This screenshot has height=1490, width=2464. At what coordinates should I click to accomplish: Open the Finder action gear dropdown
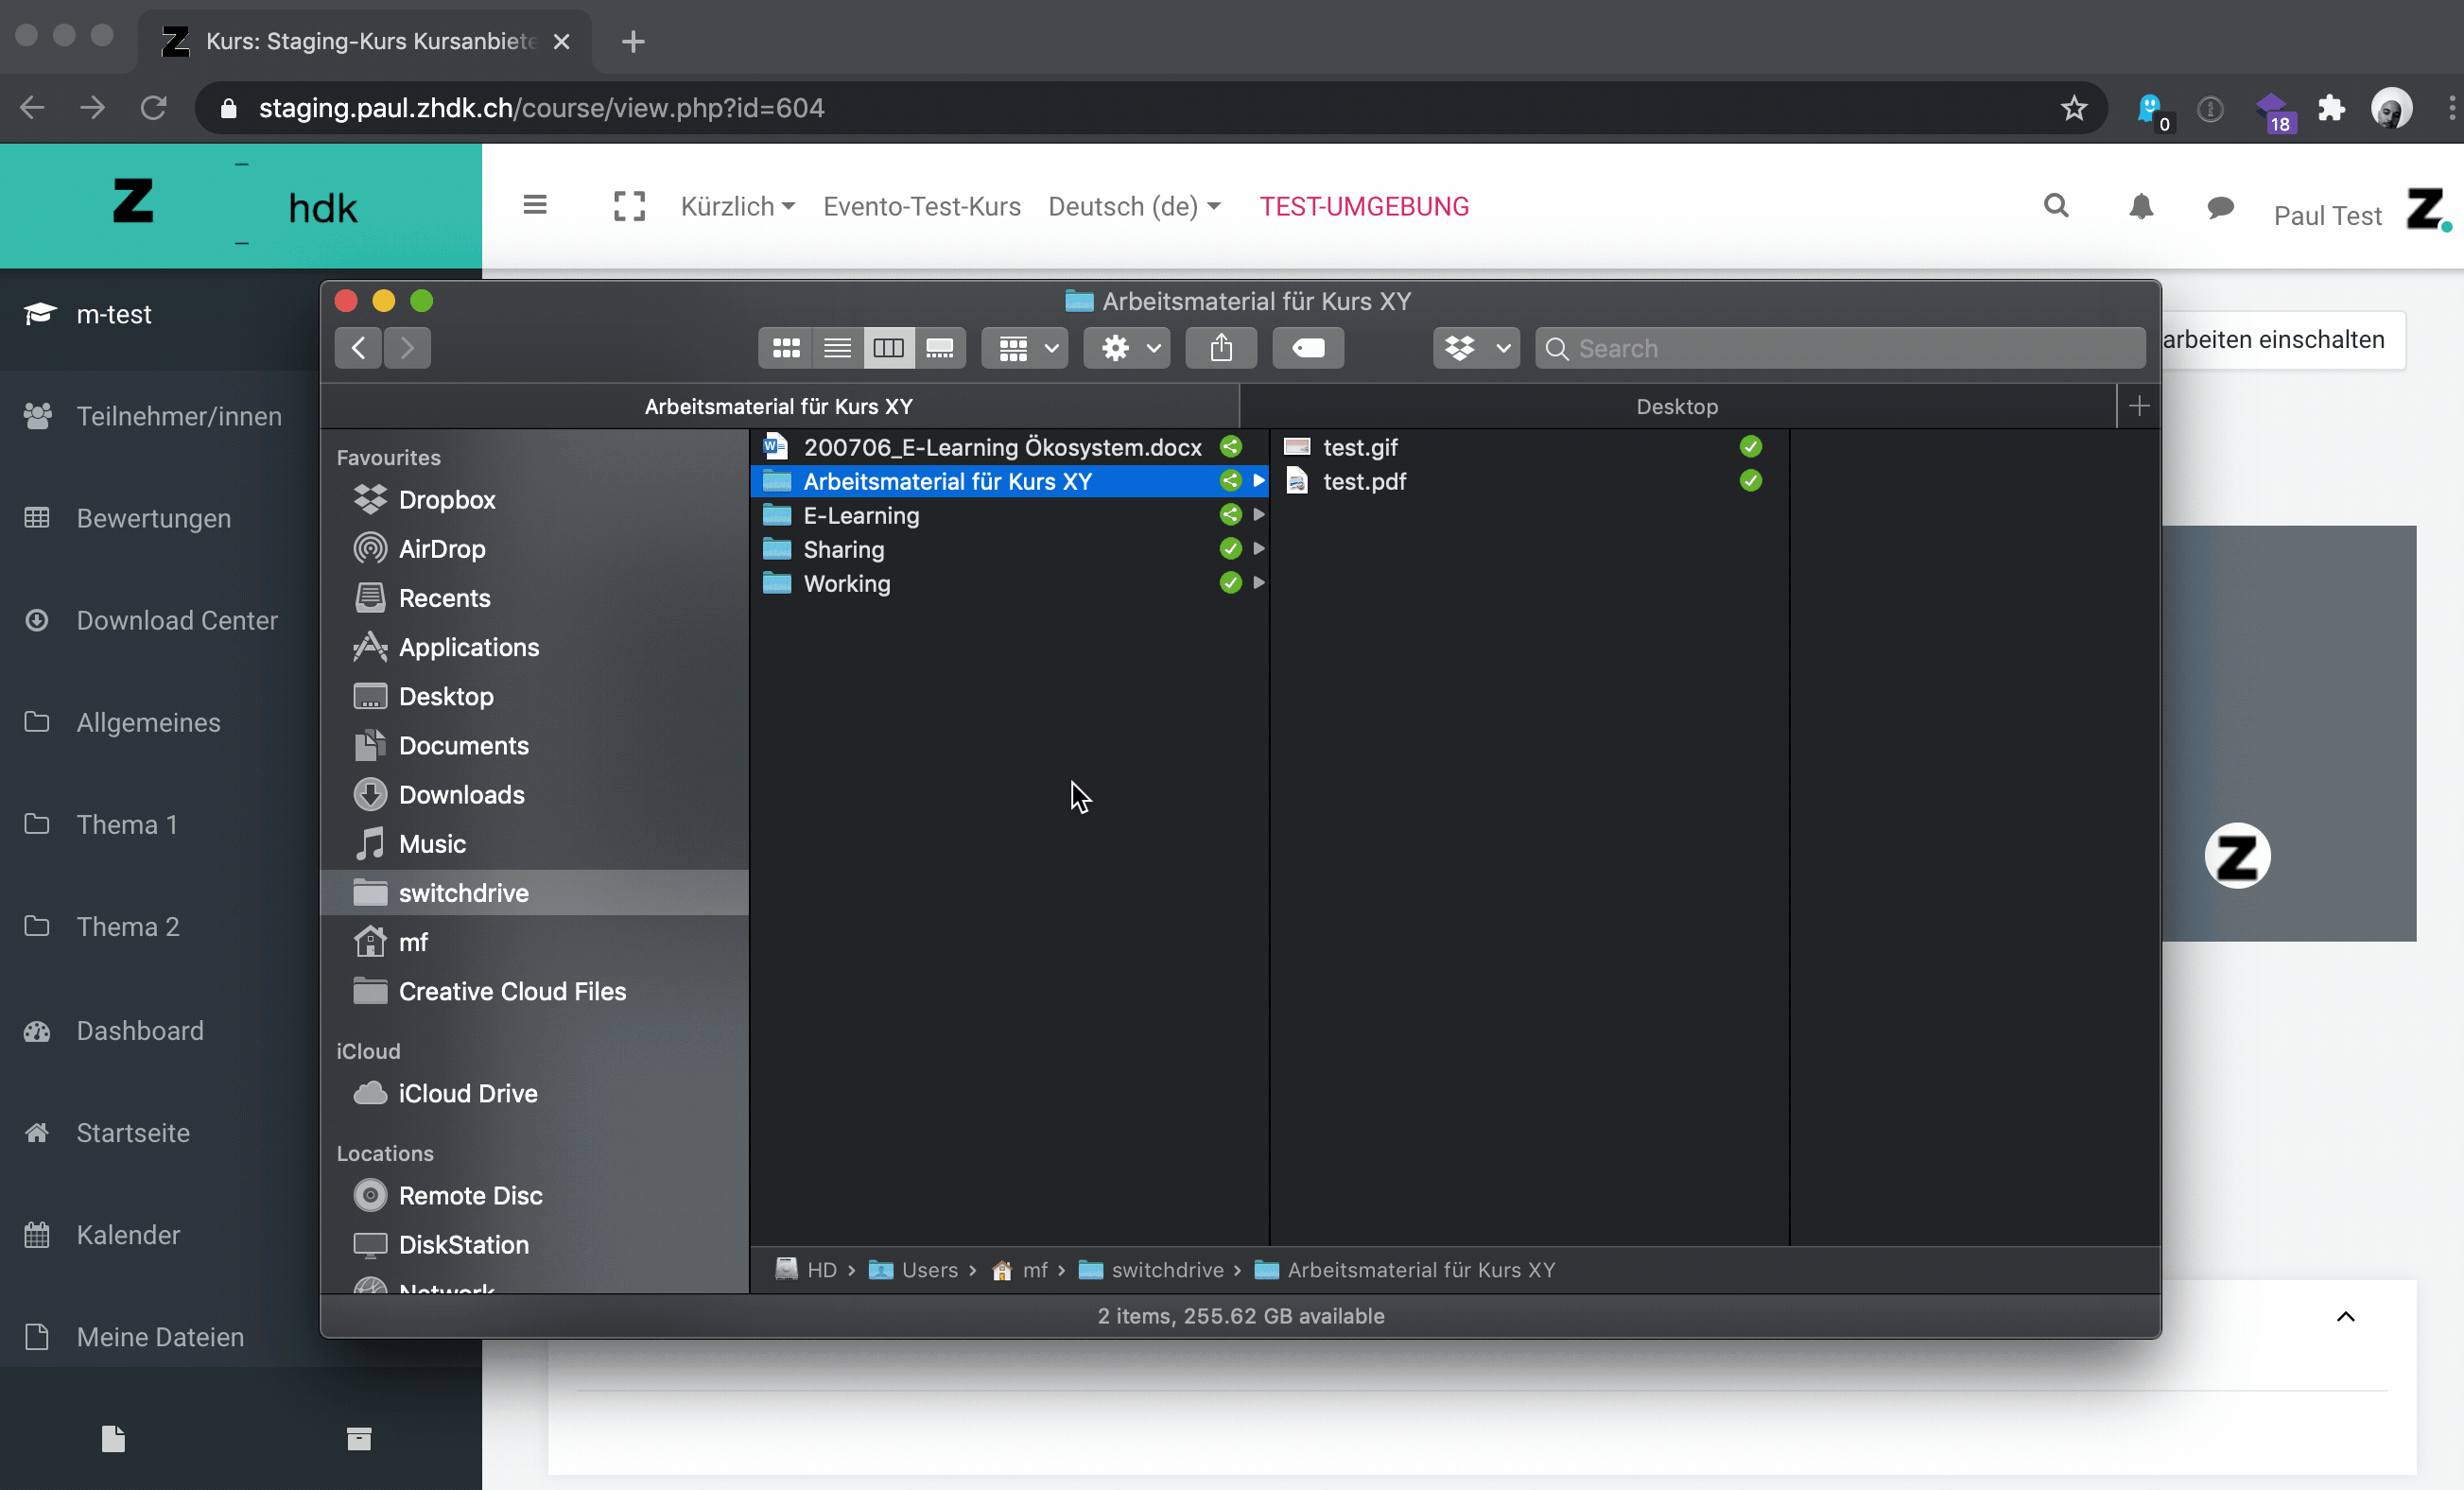coord(1127,348)
